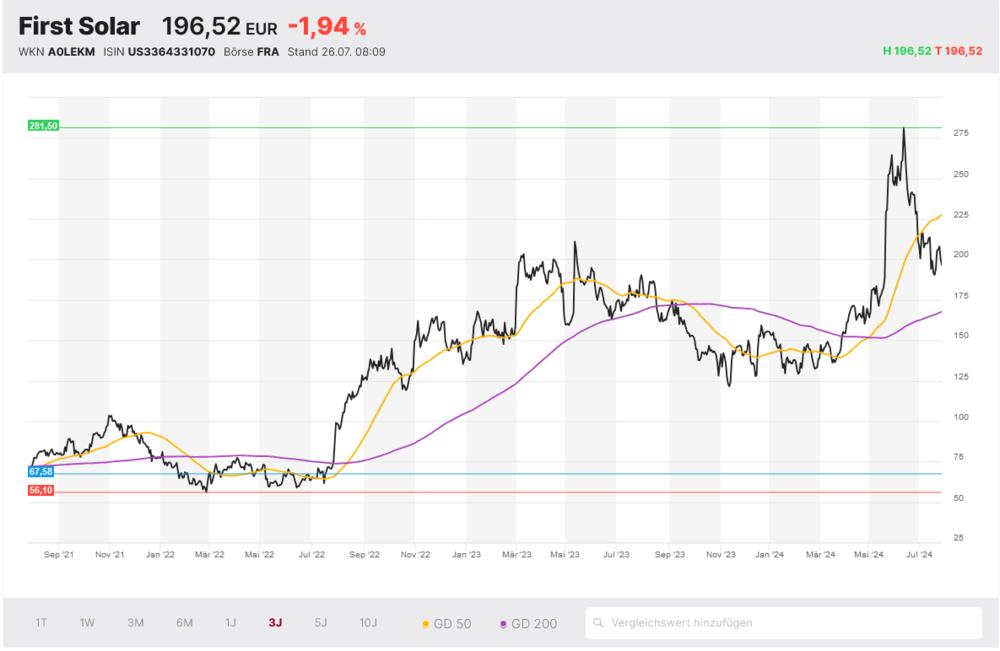The height and width of the screenshot is (651, 1000).
Task: Select the 1J time range
Action: coord(231,622)
